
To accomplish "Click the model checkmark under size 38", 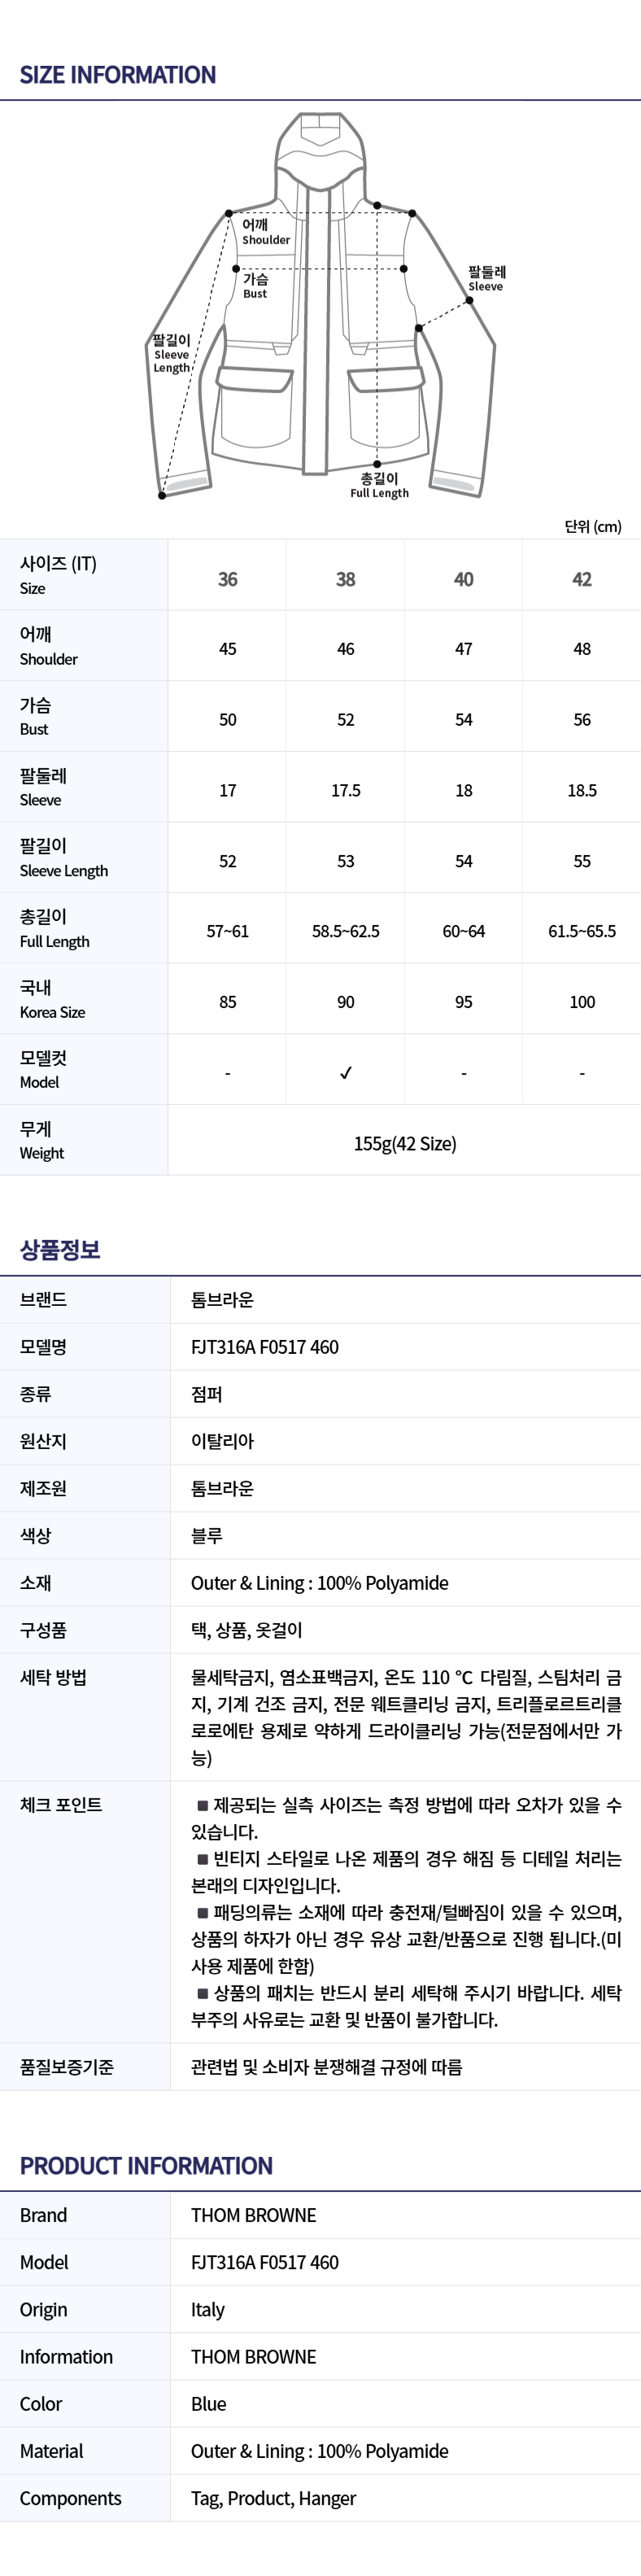I will (x=346, y=1073).
